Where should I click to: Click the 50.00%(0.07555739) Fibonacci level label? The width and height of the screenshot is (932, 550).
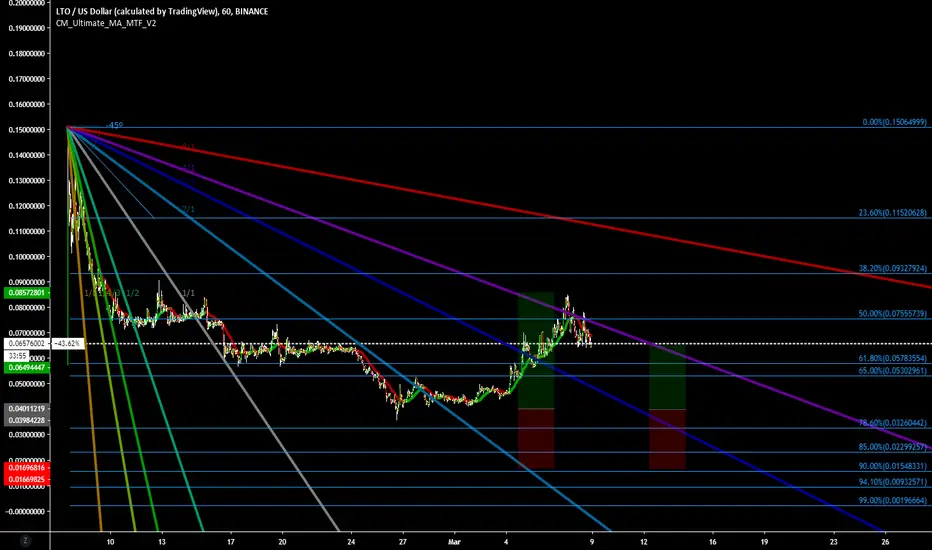pyautogui.click(x=892, y=313)
